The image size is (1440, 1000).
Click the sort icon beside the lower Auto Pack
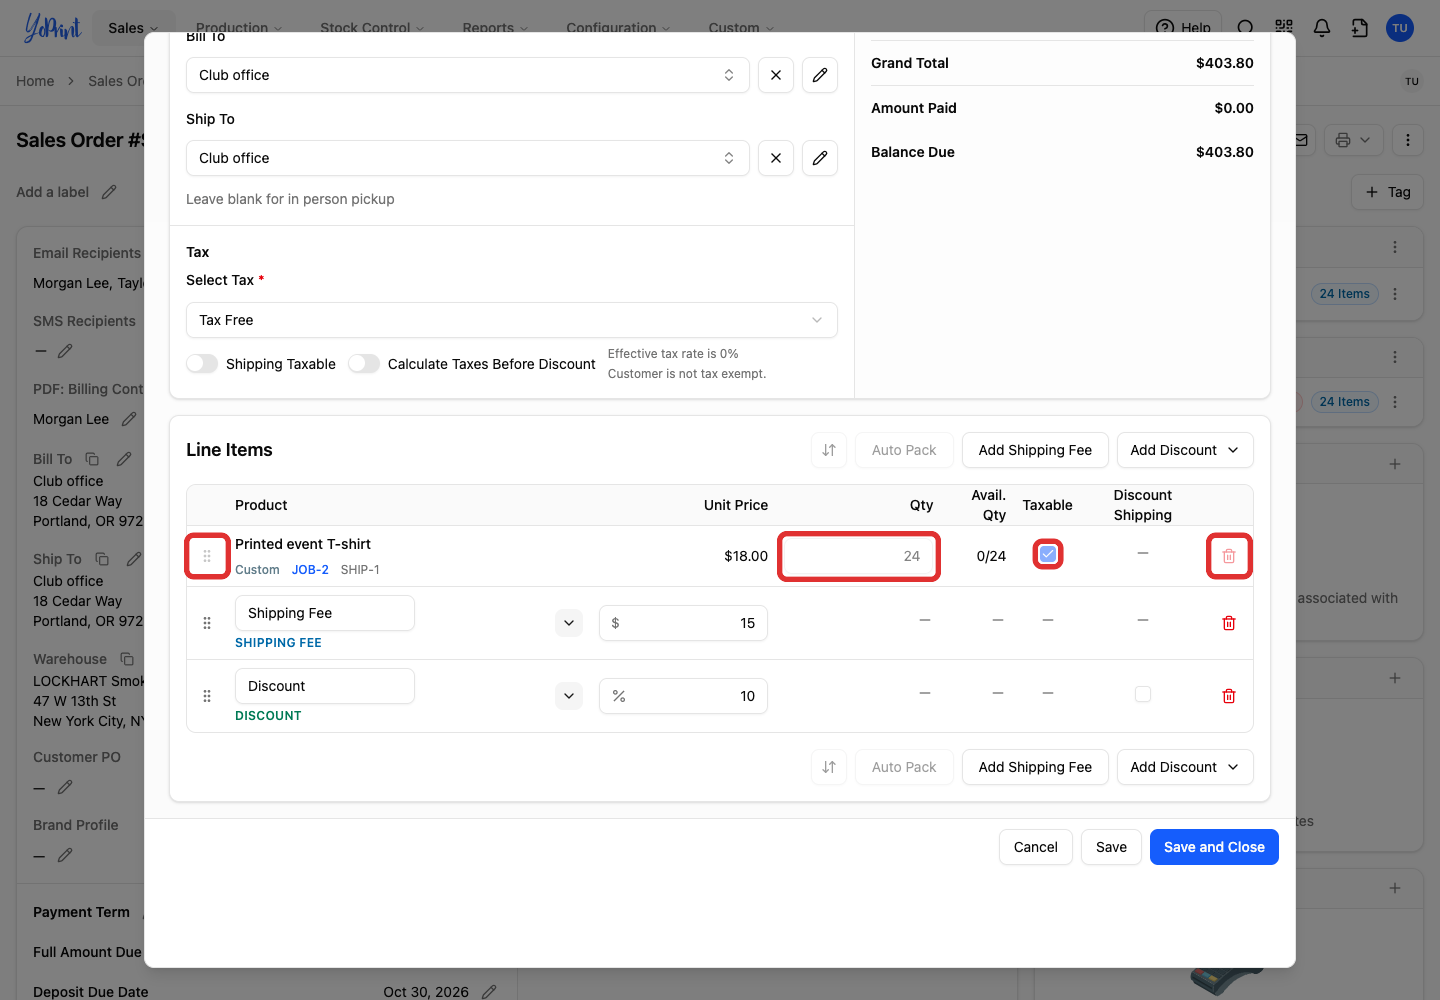click(x=829, y=767)
